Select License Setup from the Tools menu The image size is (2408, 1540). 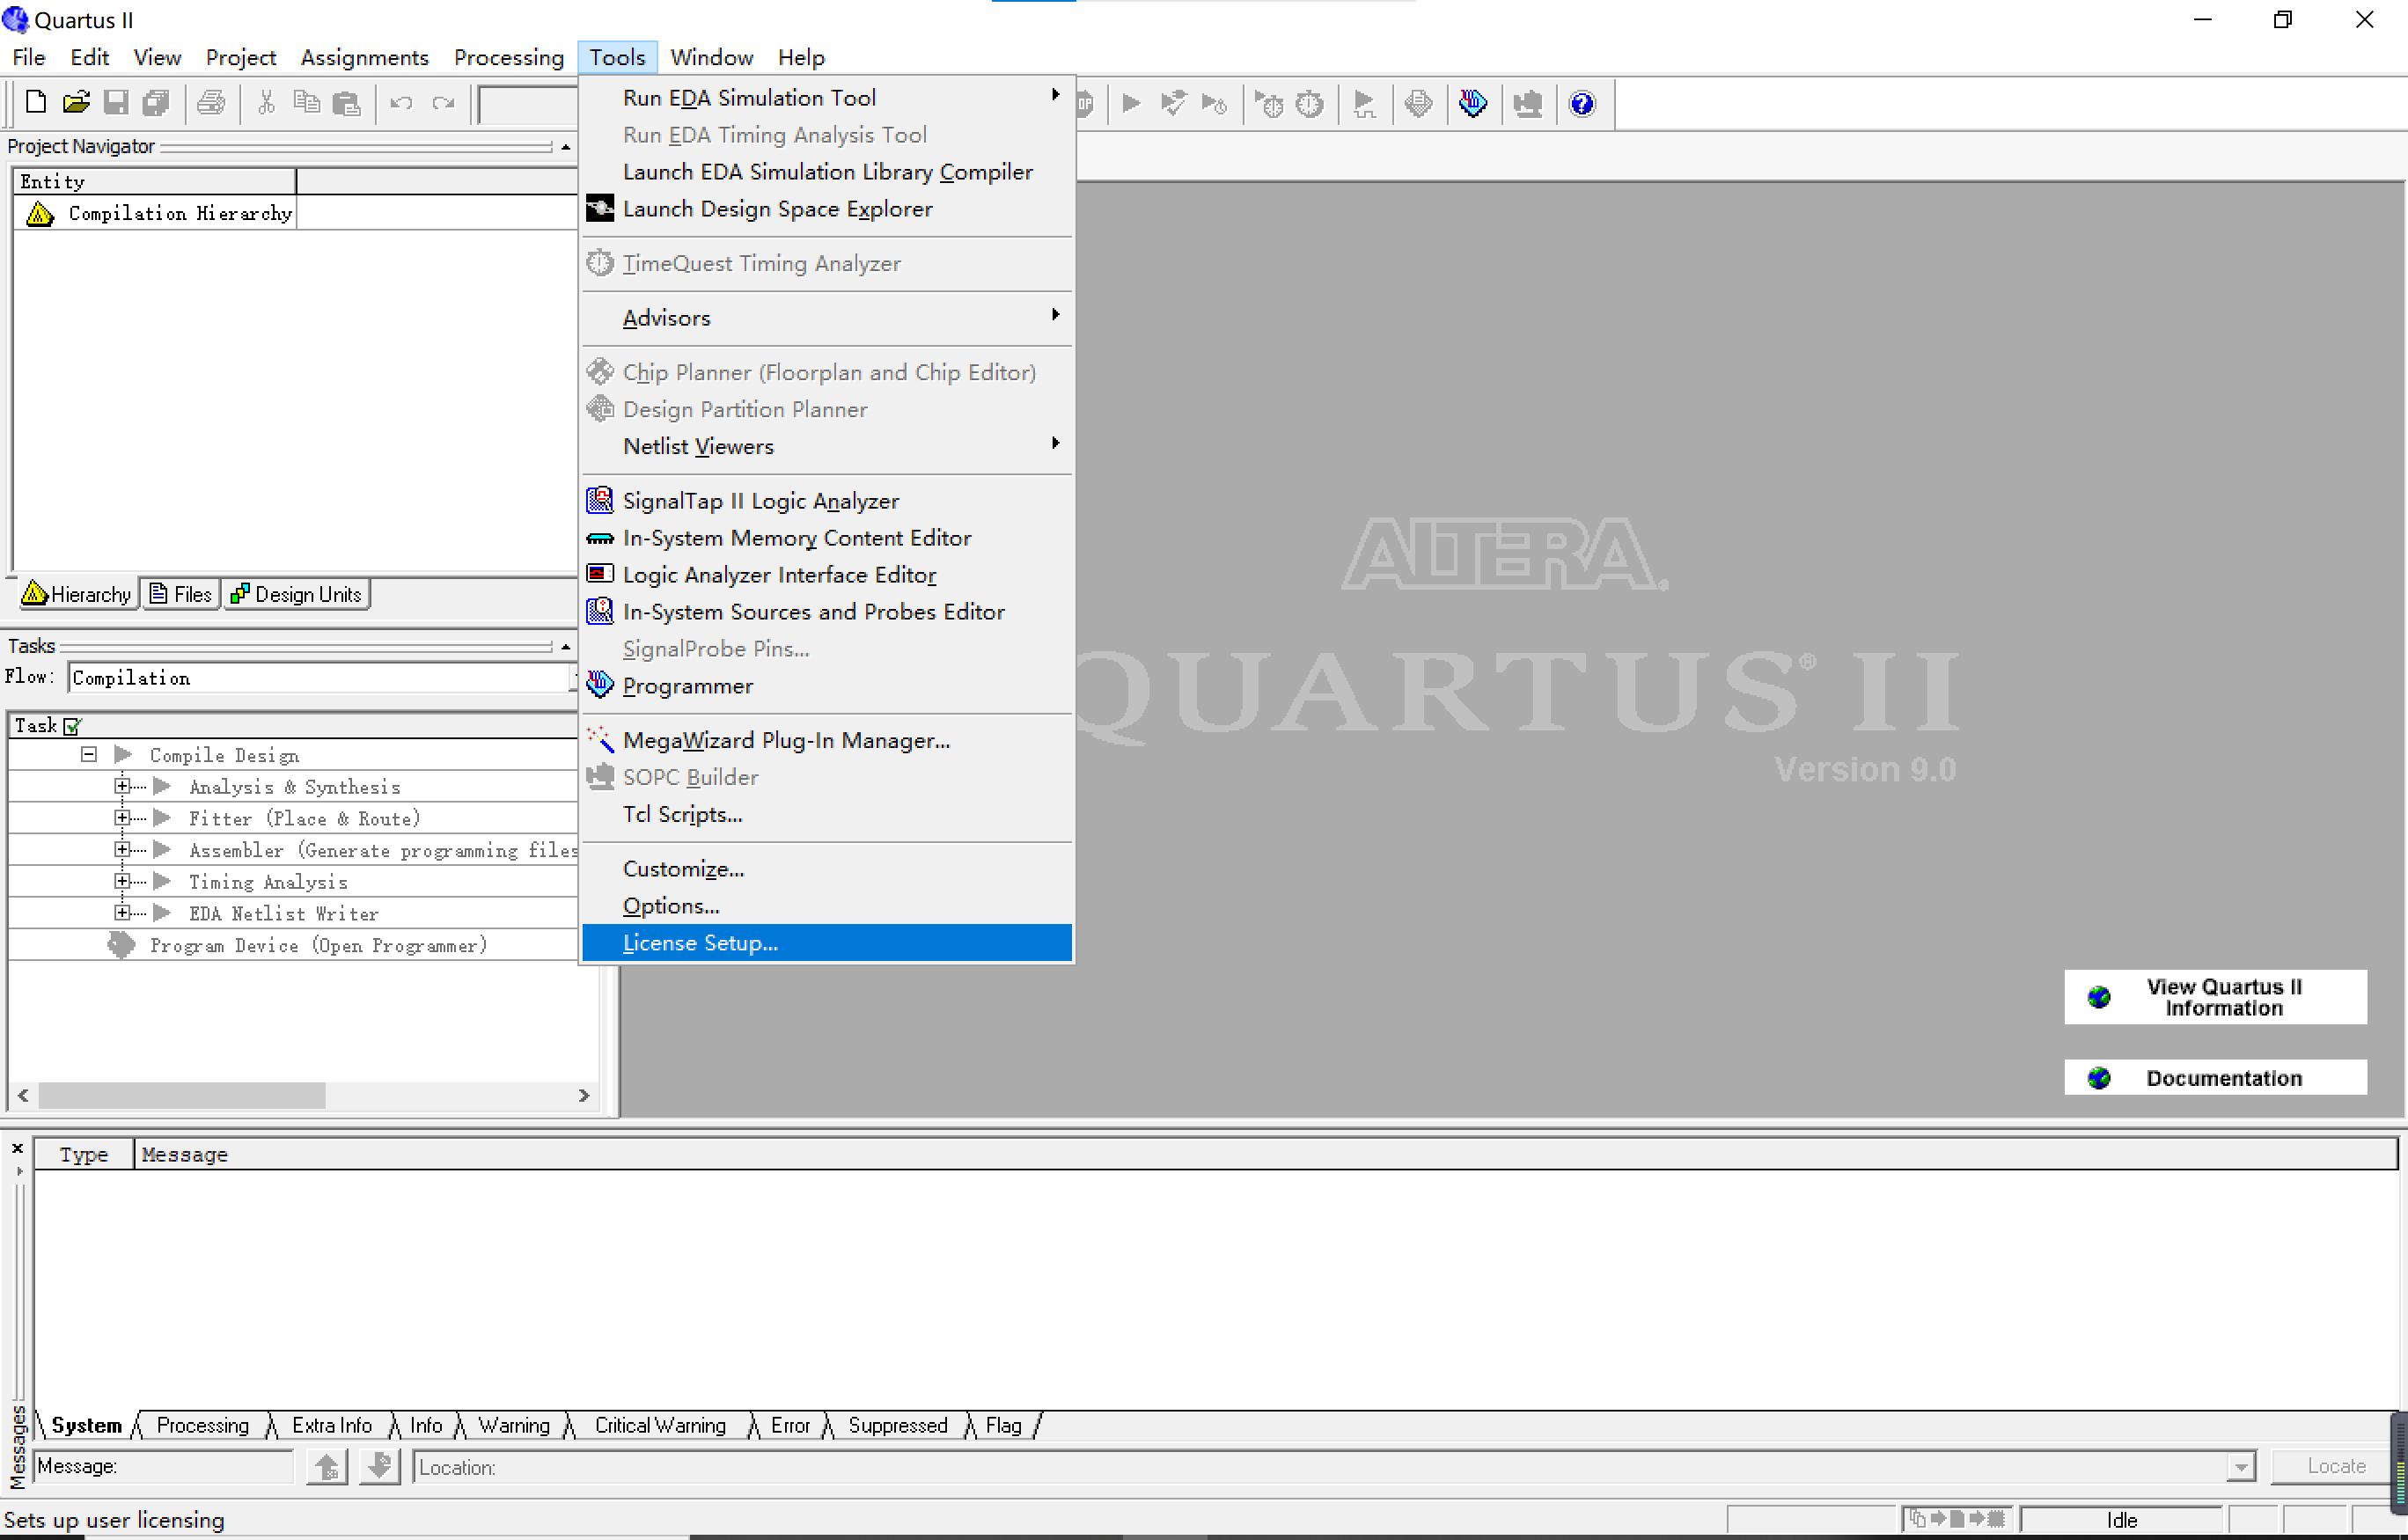tap(700, 942)
